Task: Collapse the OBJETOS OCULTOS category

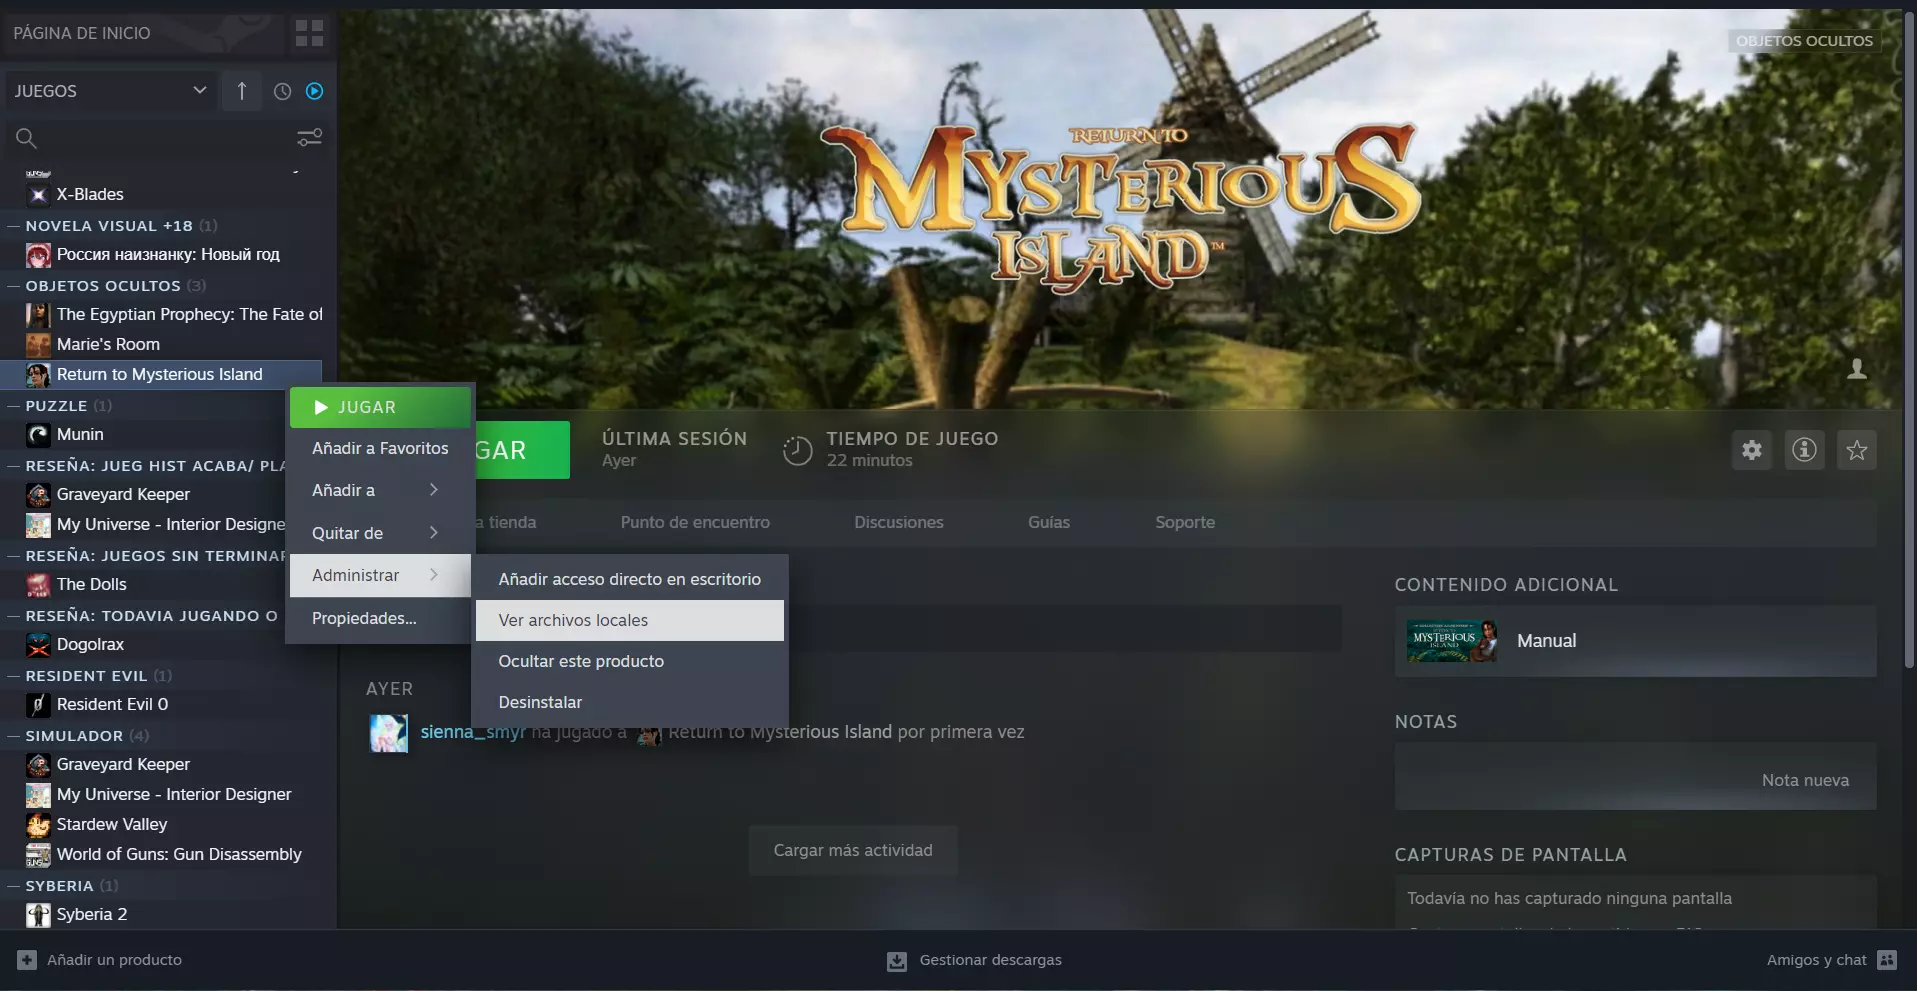Action: 14,286
